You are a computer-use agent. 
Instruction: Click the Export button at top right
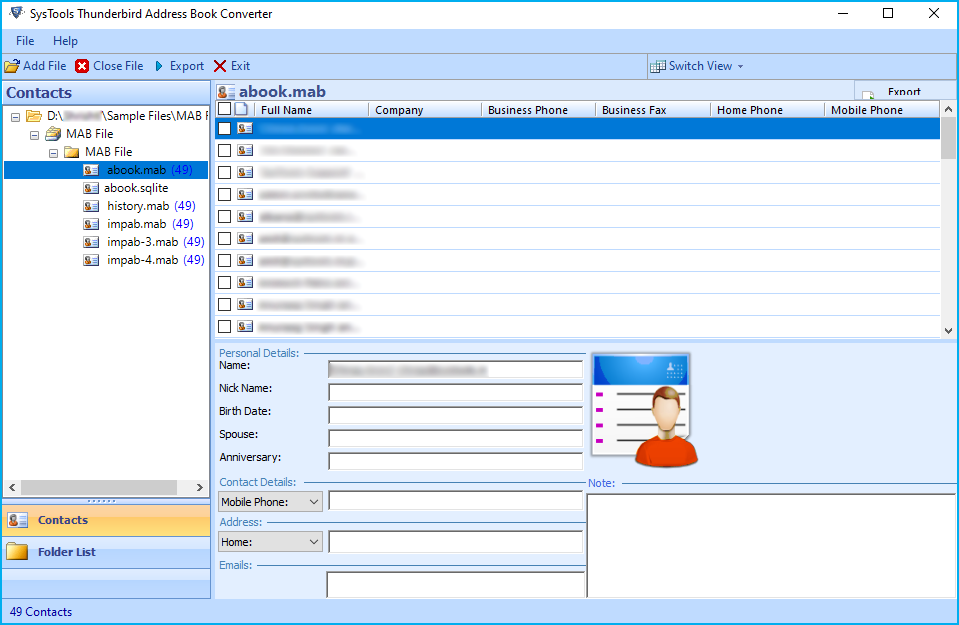(x=904, y=92)
